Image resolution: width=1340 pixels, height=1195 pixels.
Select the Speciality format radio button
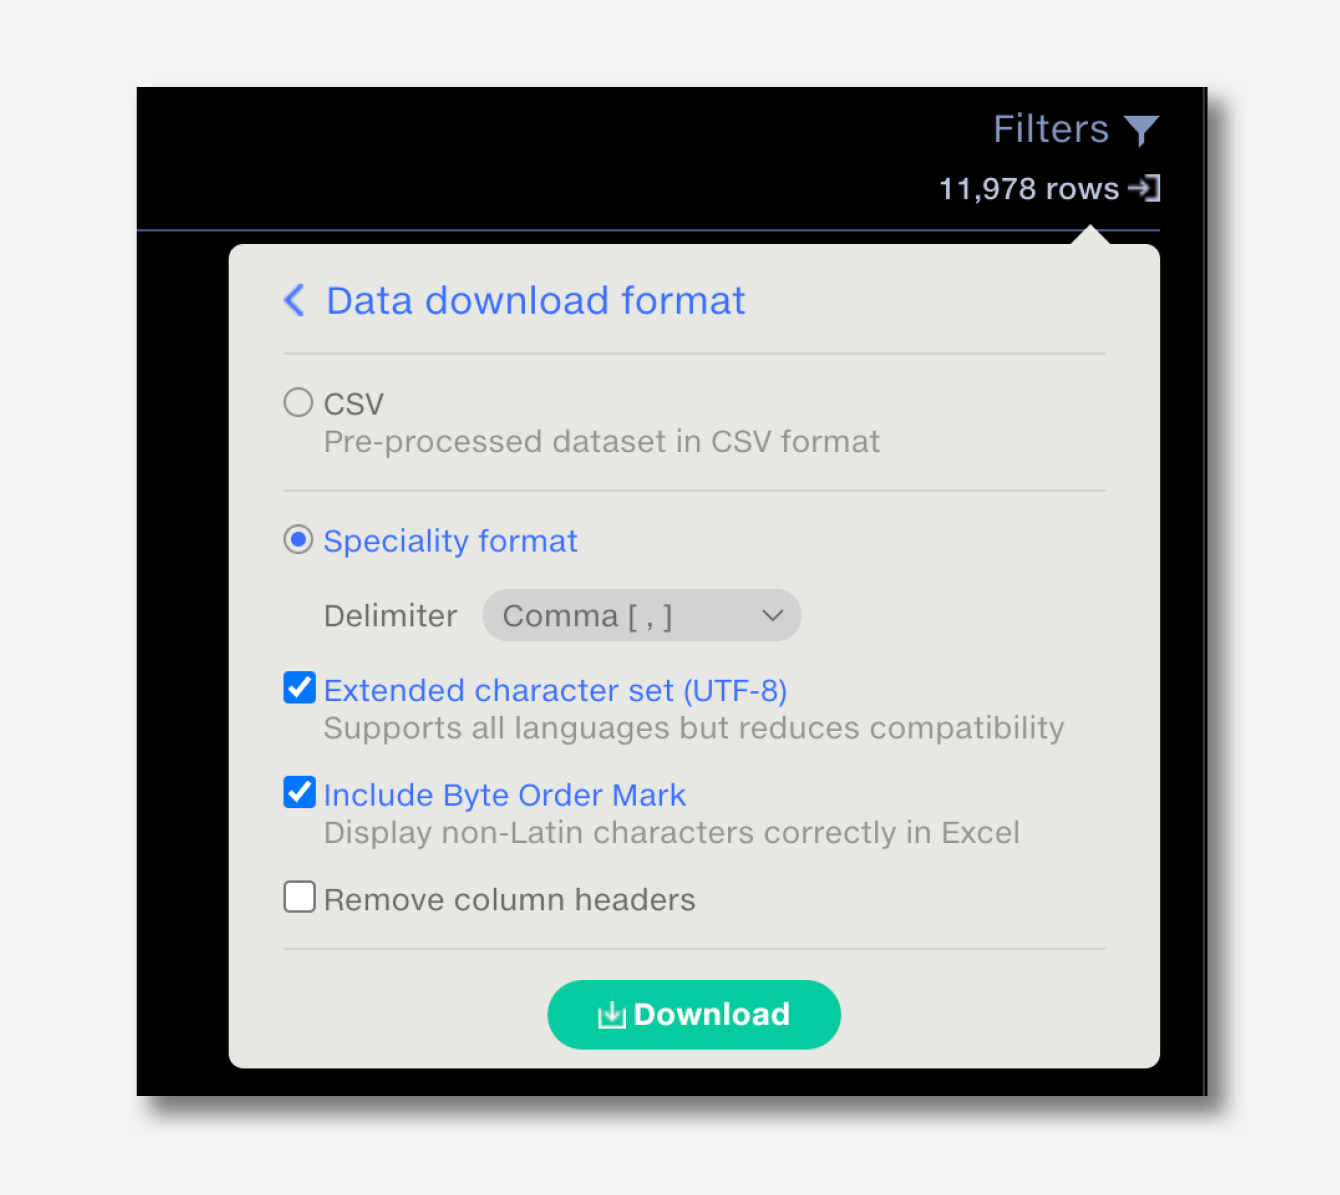pos(298,540)
